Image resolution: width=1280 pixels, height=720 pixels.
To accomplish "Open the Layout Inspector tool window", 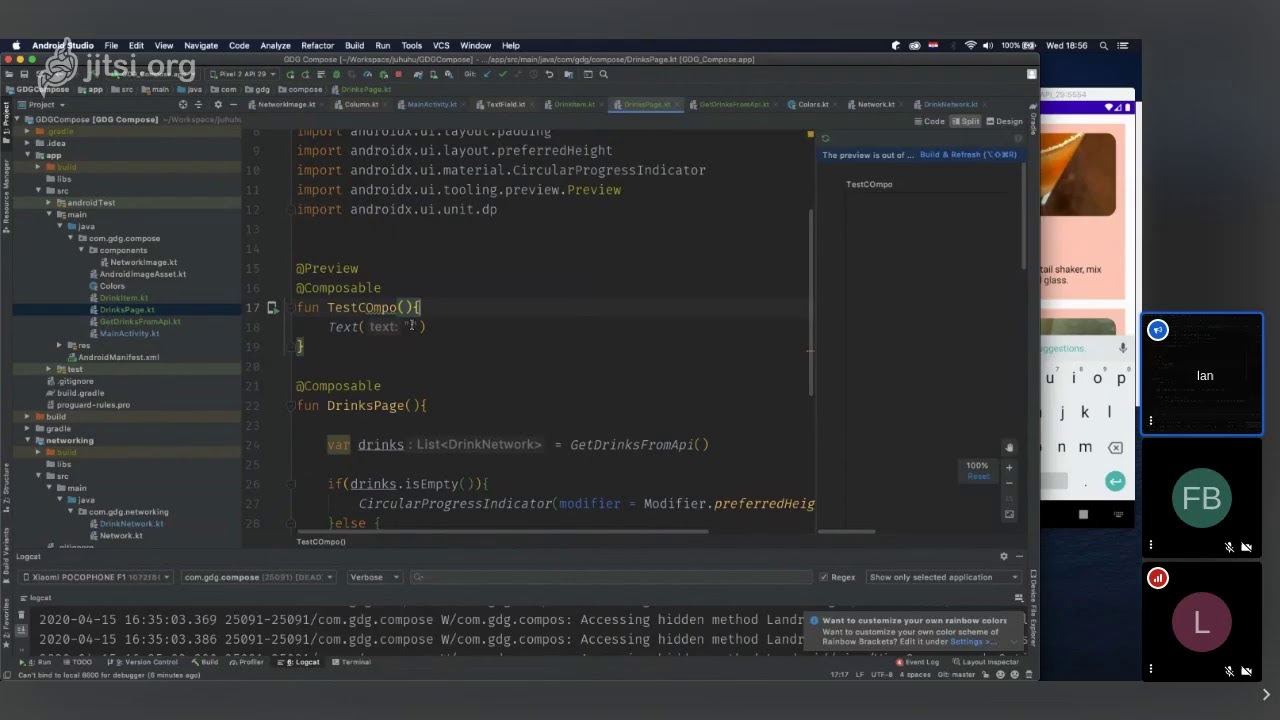I will pyautogui.click(x=985, y=662).
